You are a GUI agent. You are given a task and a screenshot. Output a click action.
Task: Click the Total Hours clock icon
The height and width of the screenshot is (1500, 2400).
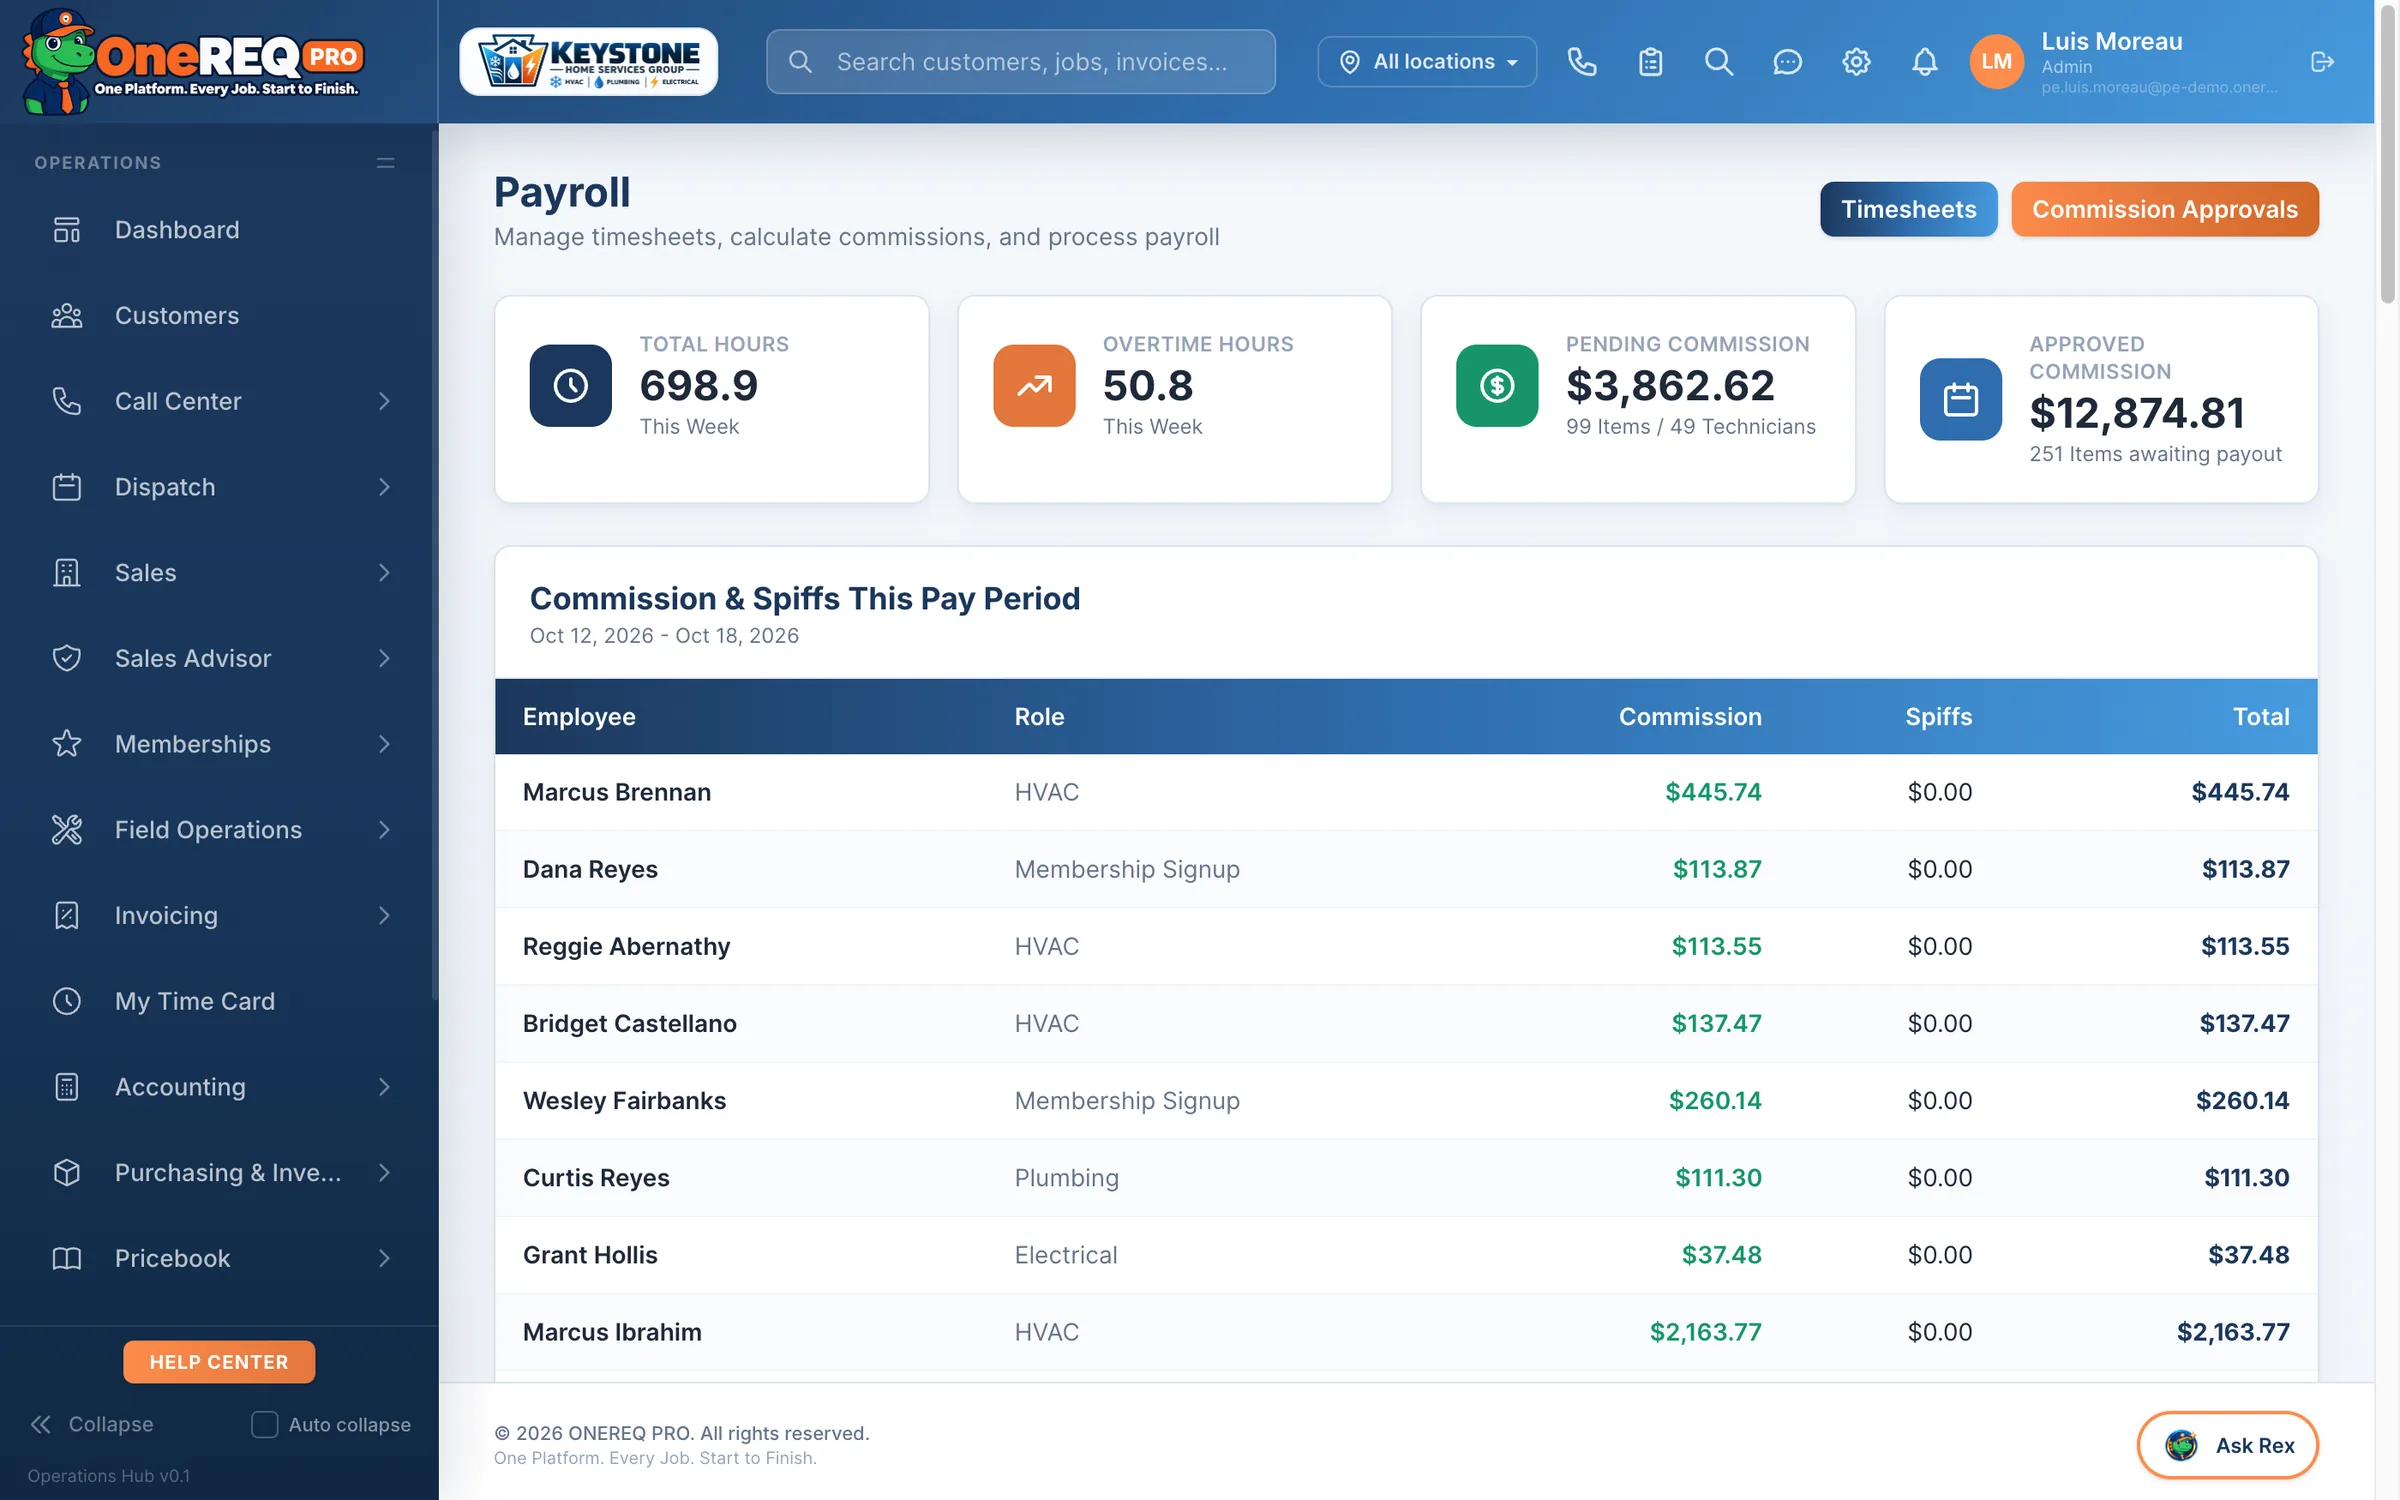click(570, 386)
